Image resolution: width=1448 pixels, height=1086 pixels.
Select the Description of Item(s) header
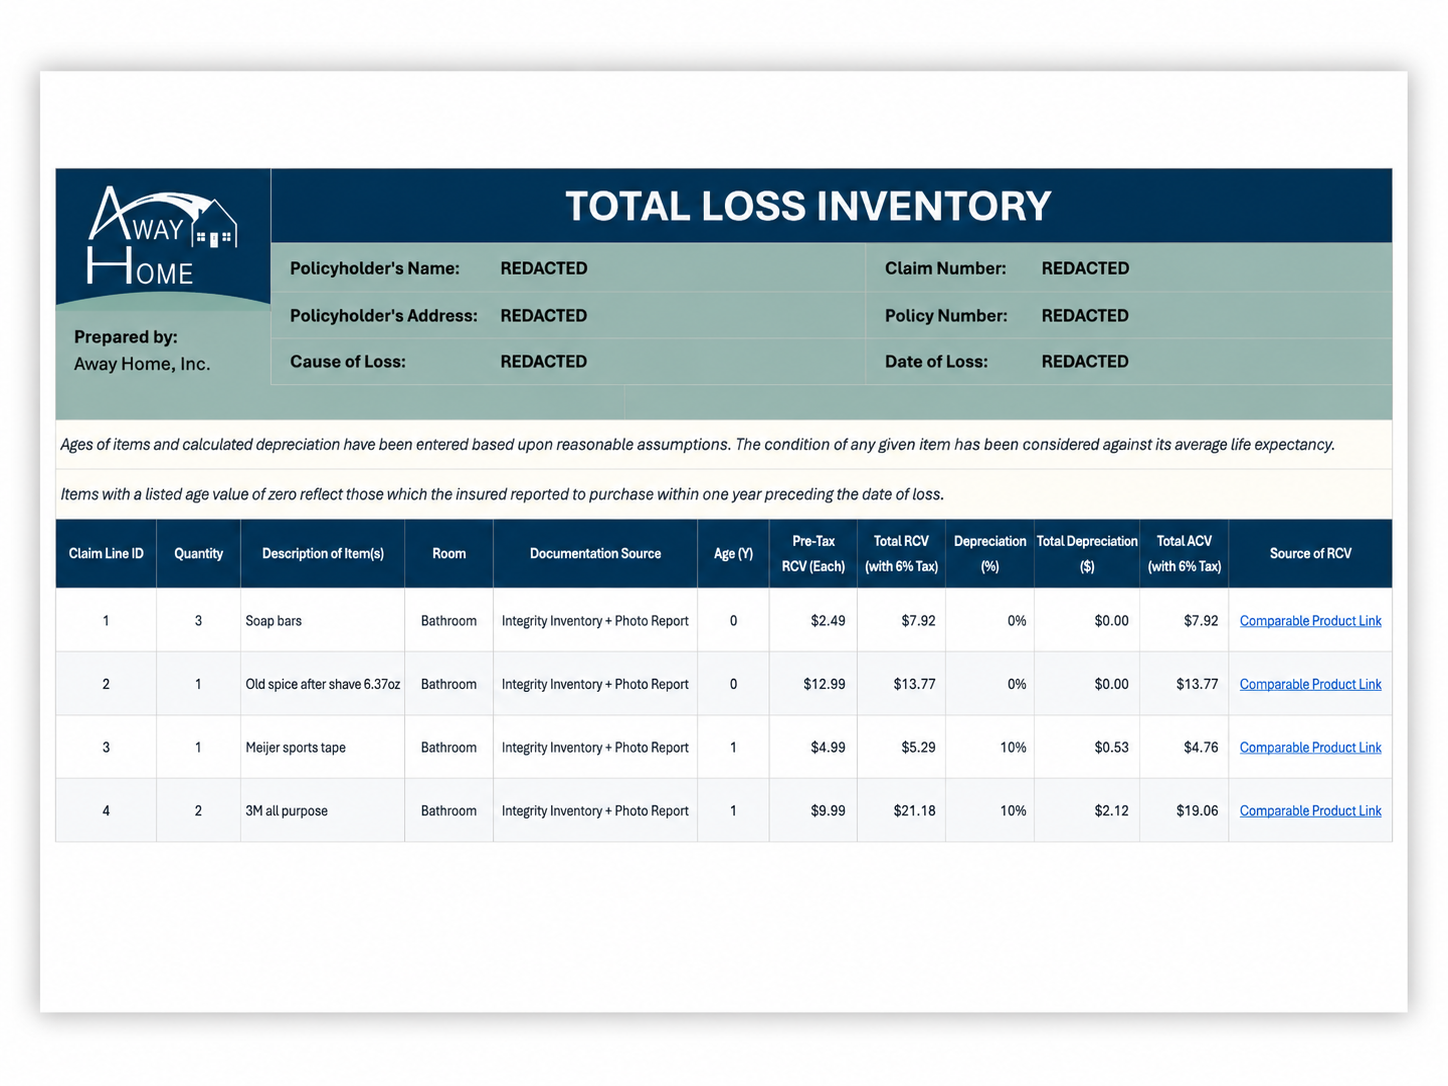(x=323, y=553)
